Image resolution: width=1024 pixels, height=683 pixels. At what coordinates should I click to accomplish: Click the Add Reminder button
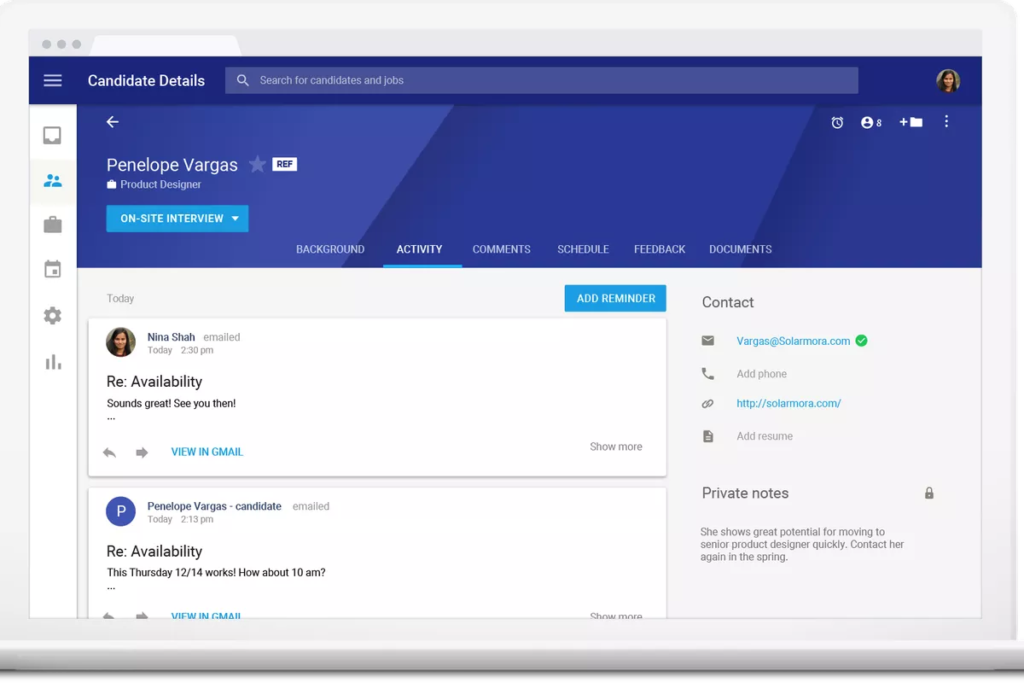[615, 298]
